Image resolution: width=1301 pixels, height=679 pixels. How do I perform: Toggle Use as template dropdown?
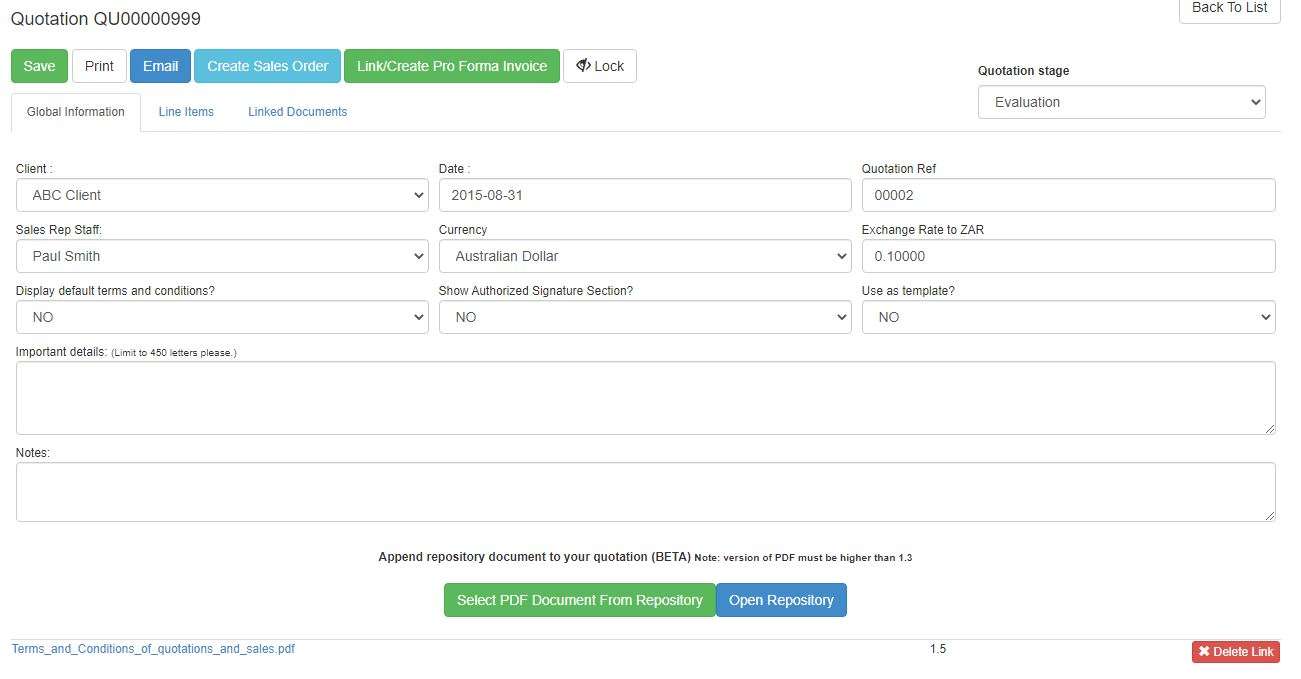pos(1068,317)
